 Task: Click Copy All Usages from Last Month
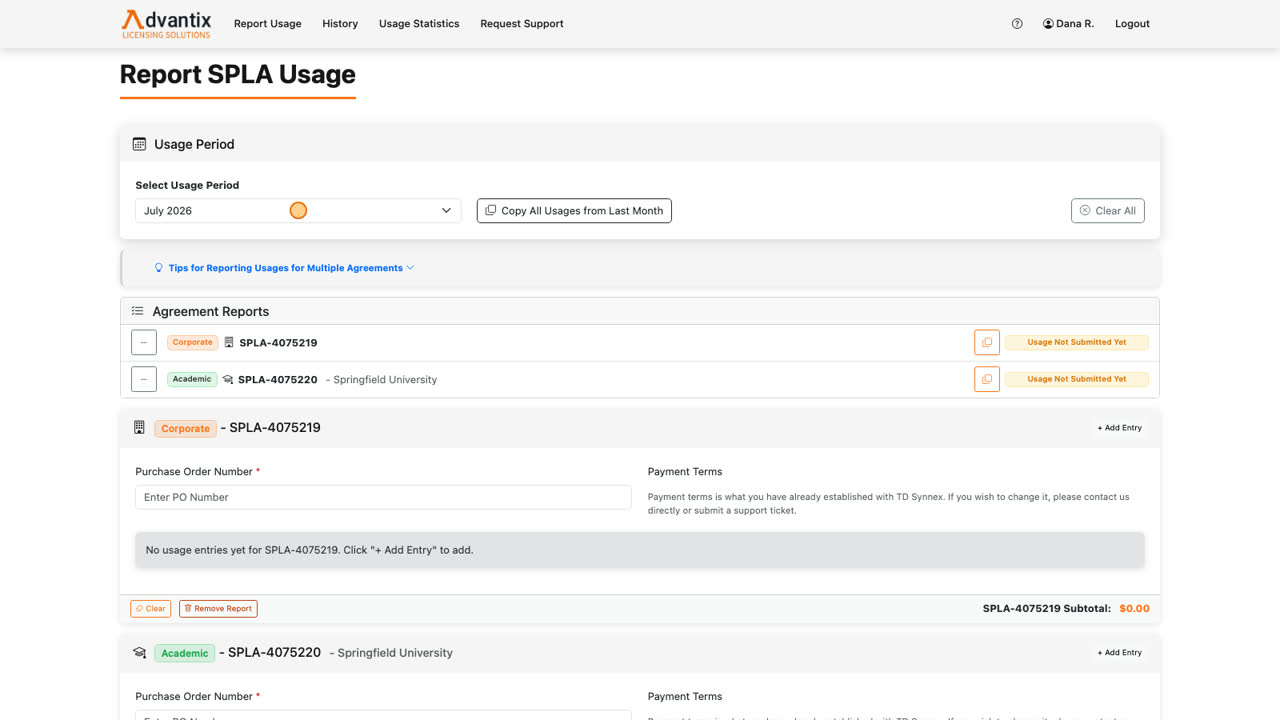(x=574, y=211)
